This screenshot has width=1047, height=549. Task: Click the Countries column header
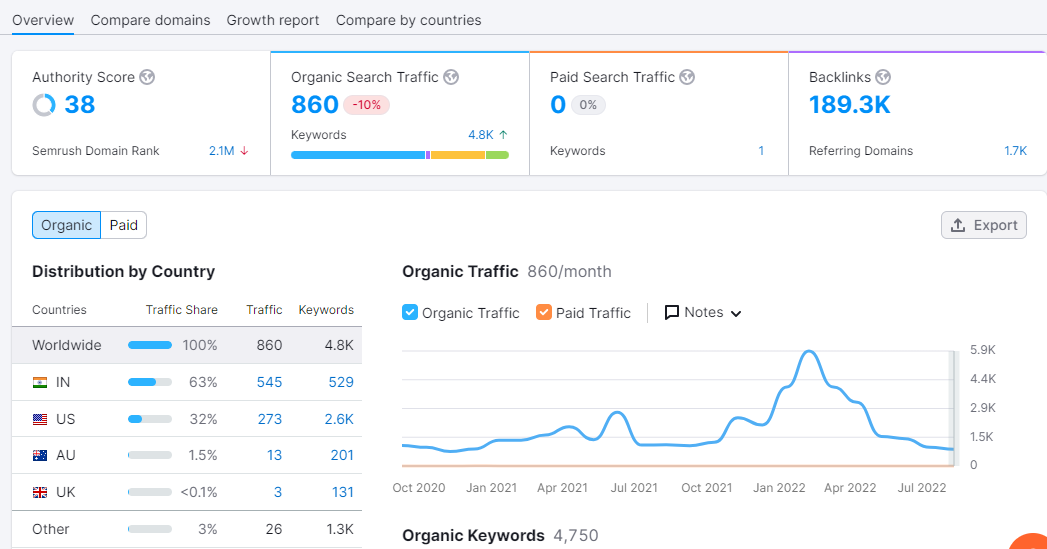point(59,310)
